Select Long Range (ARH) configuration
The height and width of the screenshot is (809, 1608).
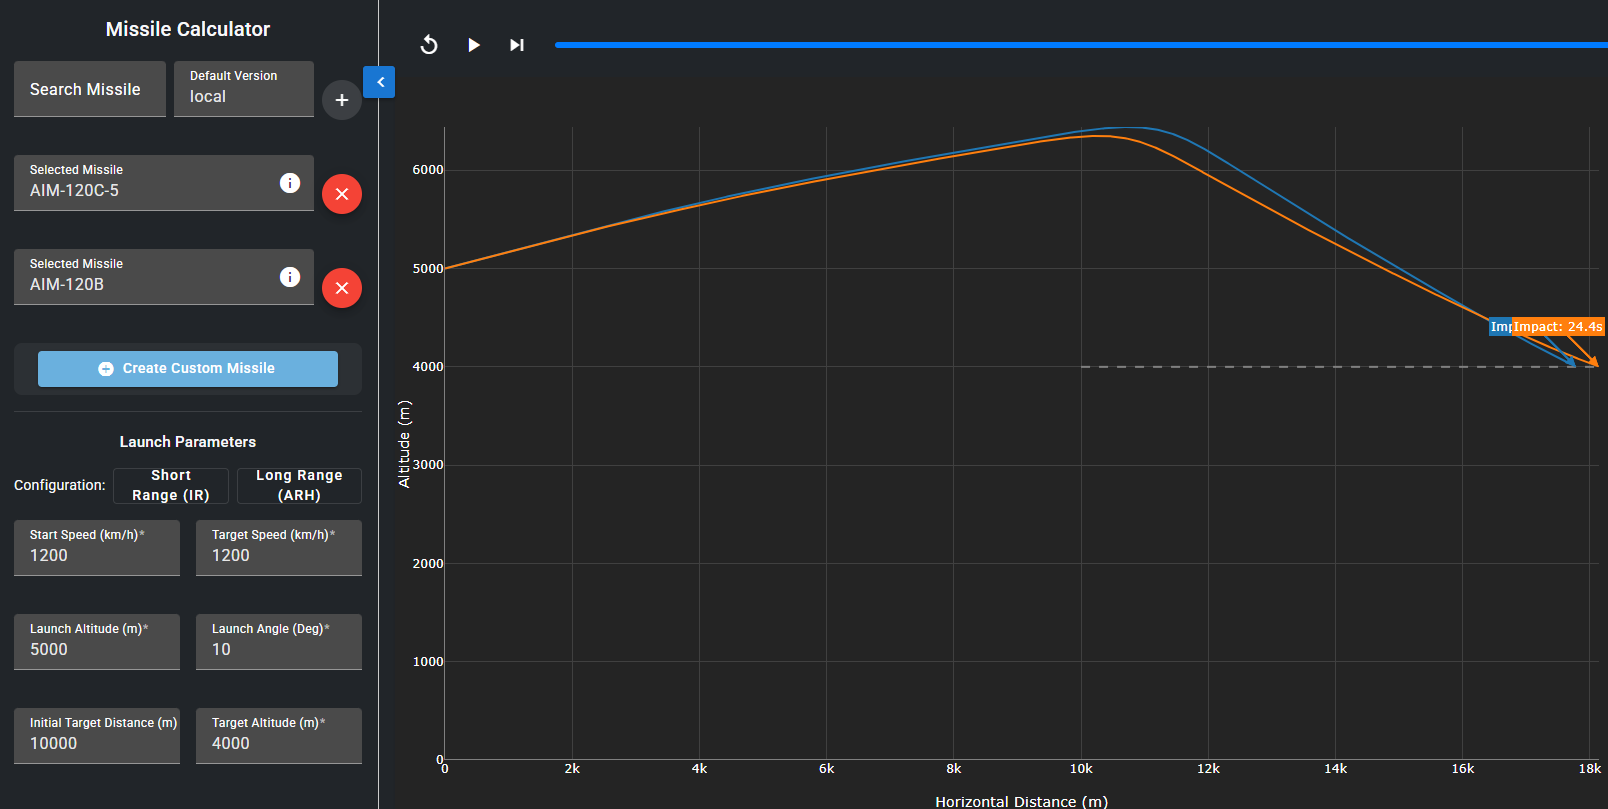[299, 485]
